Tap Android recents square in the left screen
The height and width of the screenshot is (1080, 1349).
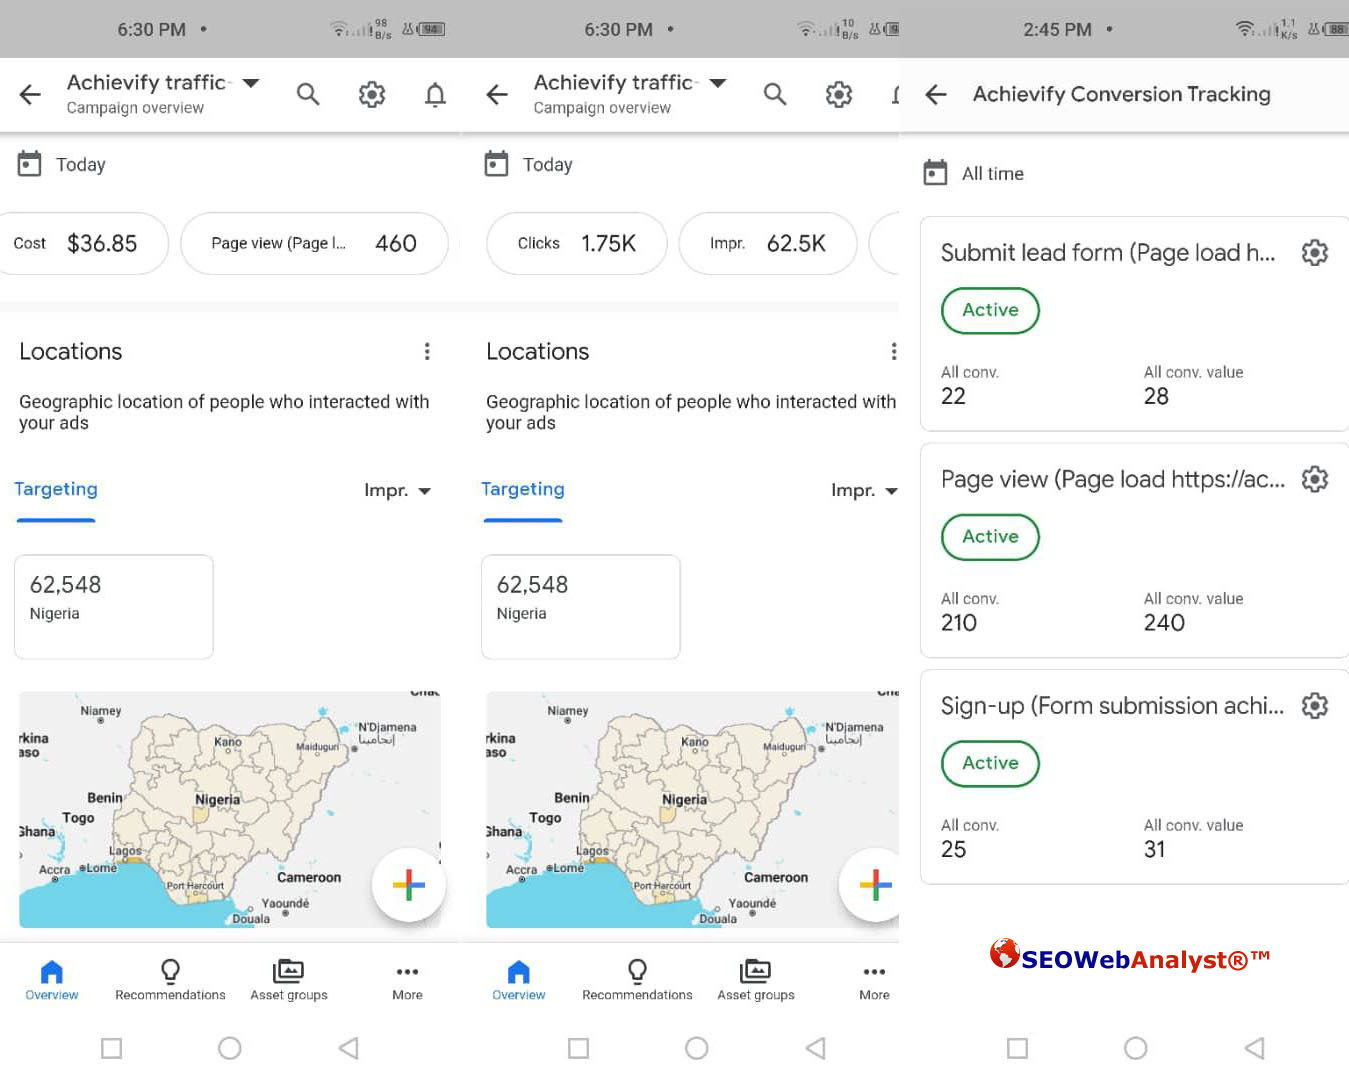point(112,1048)
